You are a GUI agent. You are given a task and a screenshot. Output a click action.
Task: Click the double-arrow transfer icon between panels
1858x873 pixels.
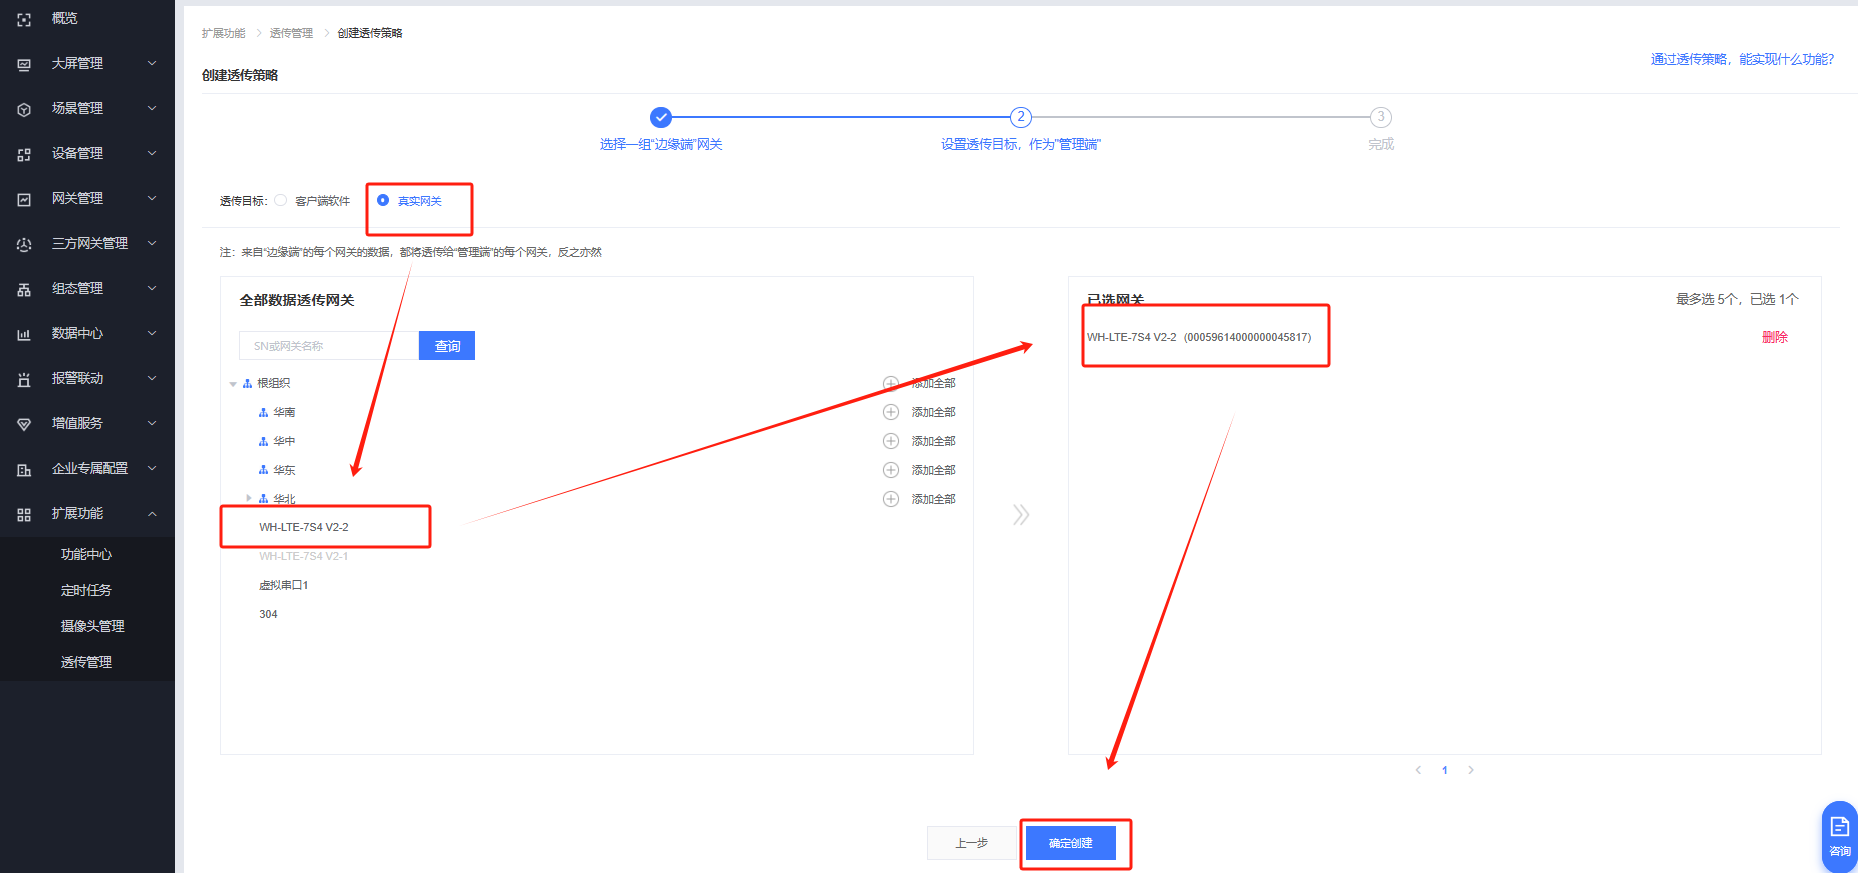coord(1020,515)
